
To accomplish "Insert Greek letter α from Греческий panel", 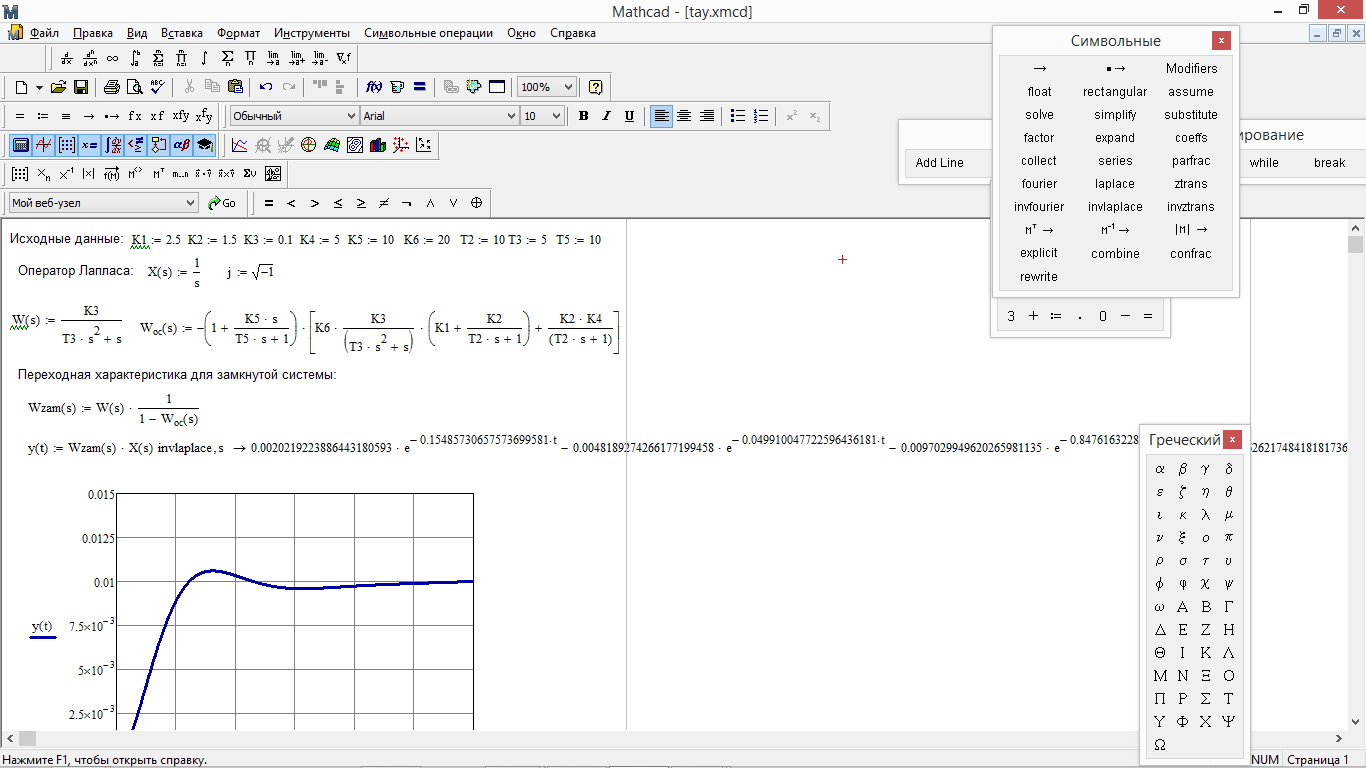I will click(1160, 468).
